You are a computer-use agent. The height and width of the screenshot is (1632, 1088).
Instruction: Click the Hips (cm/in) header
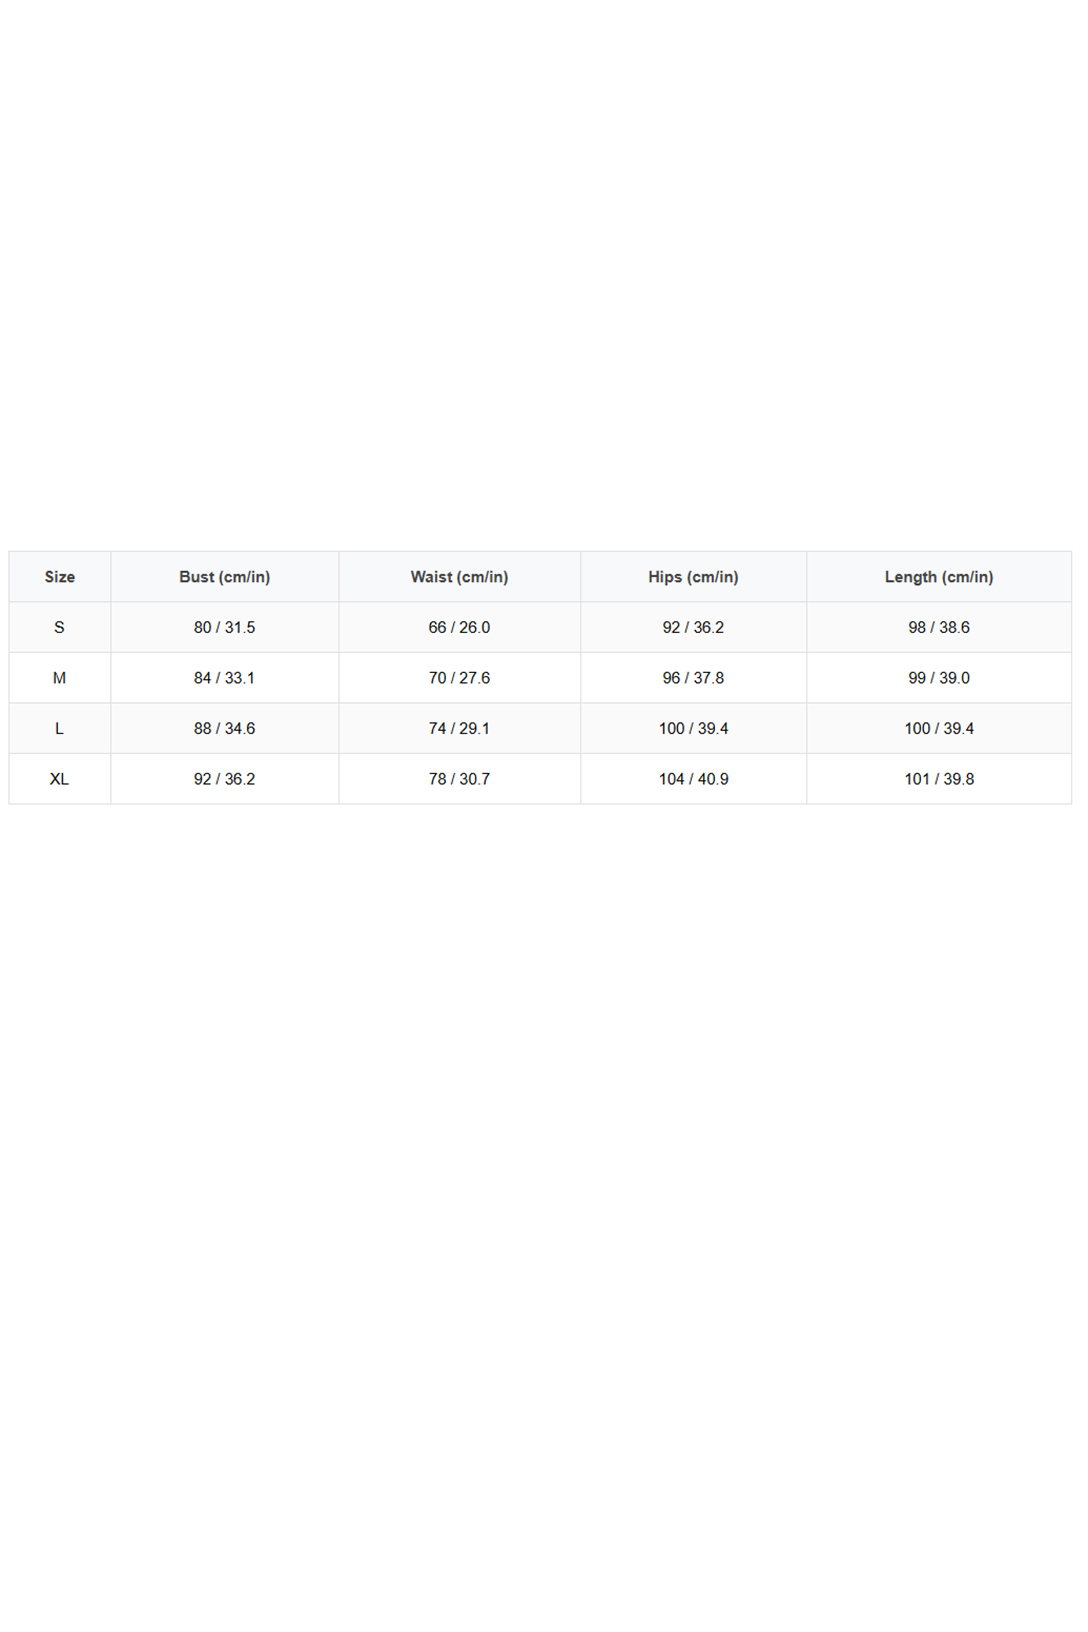click(x=693, y=577)
